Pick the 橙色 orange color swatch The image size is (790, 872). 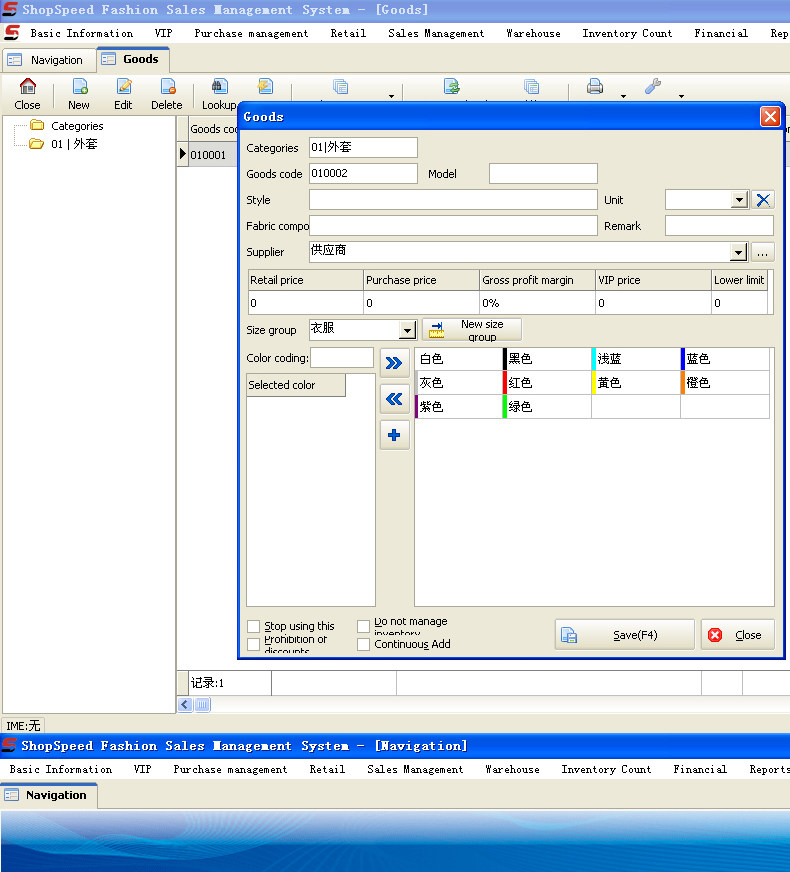725,383
